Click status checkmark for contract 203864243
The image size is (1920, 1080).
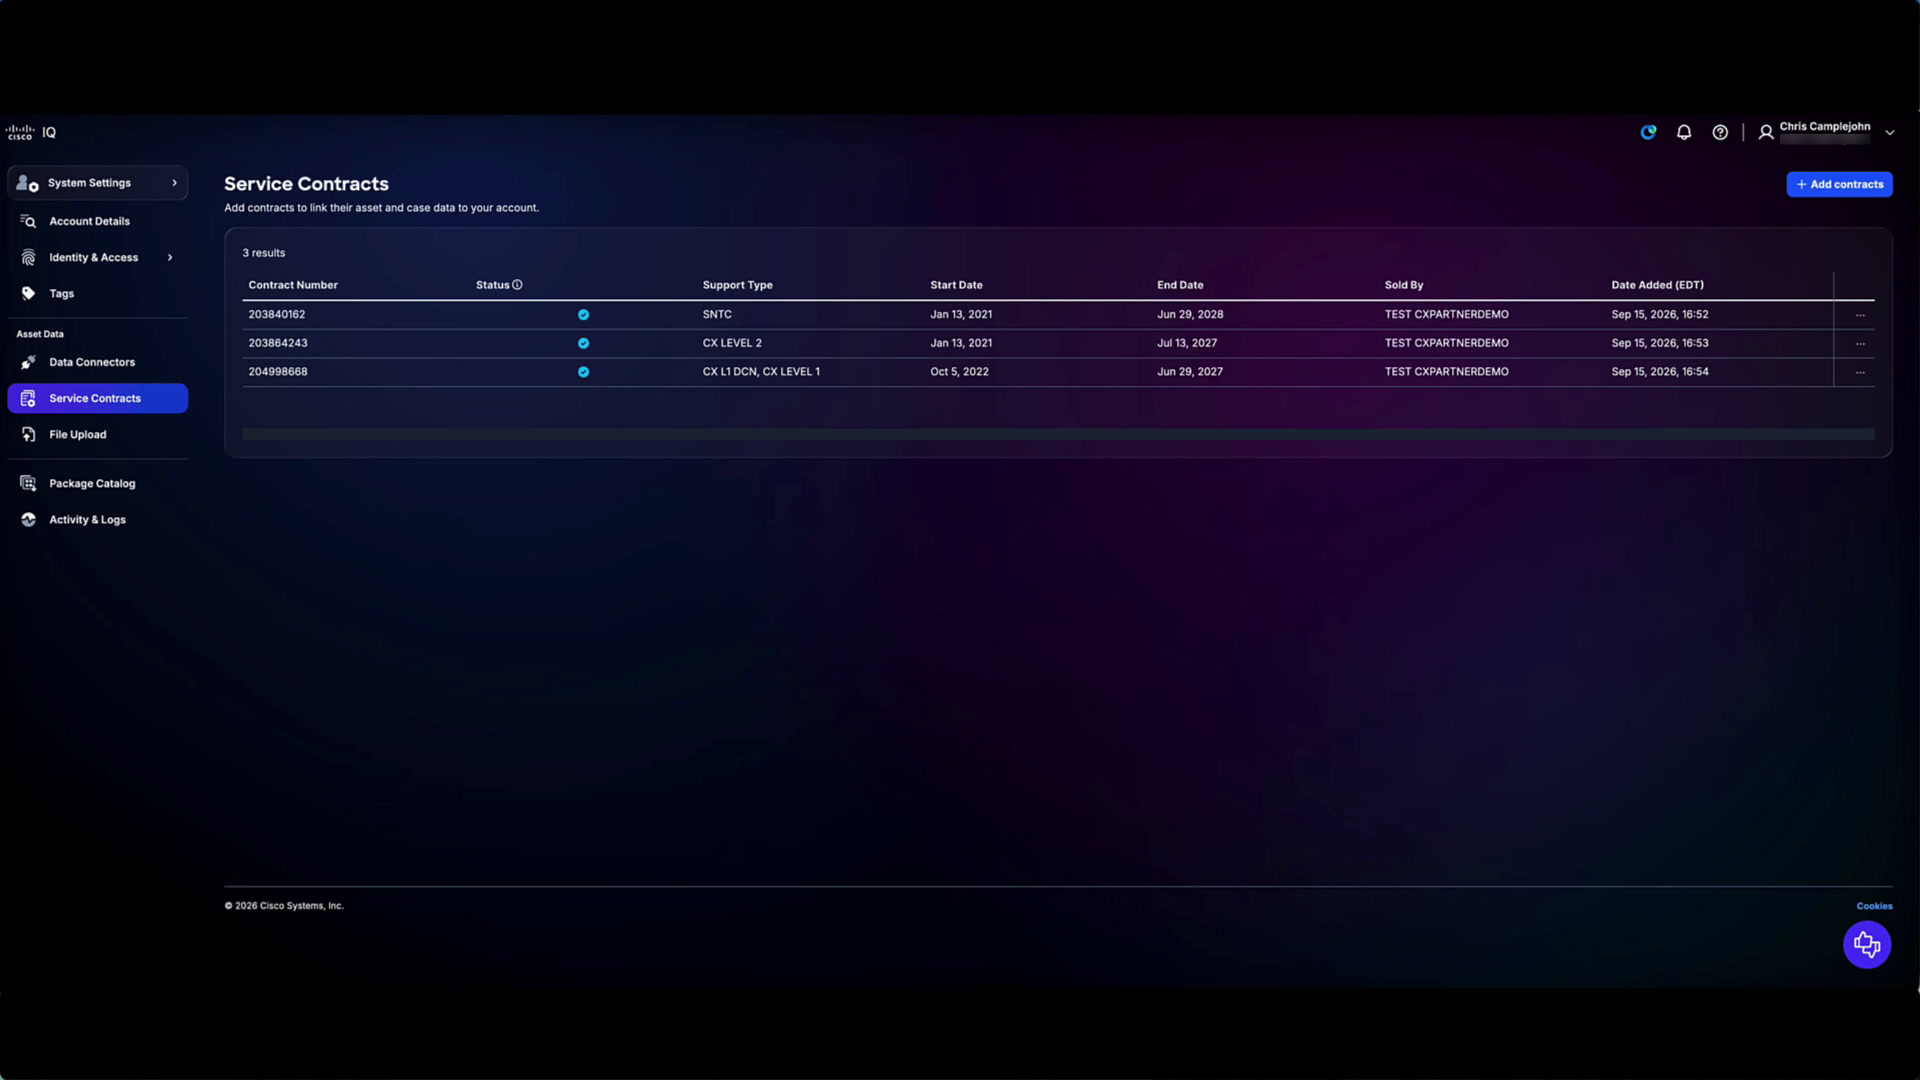tap(583, 343)
